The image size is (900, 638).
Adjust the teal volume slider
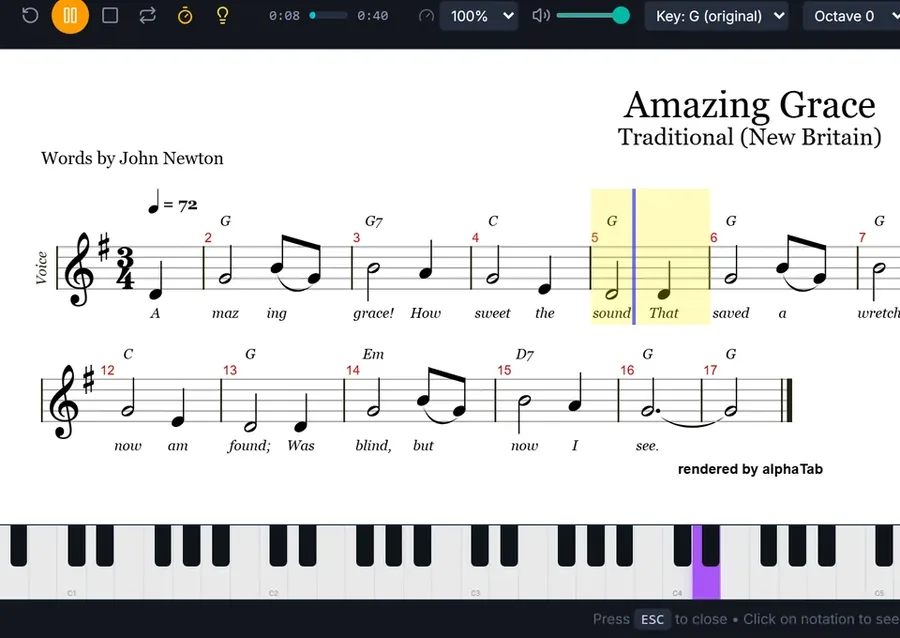593,15
